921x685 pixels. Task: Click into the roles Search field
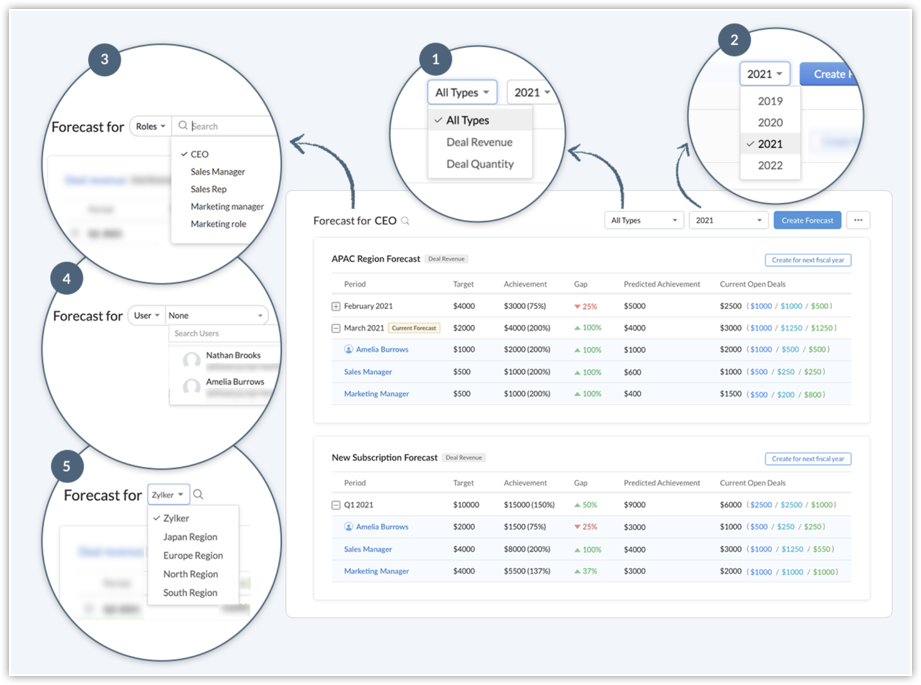(x=230, y=127)
